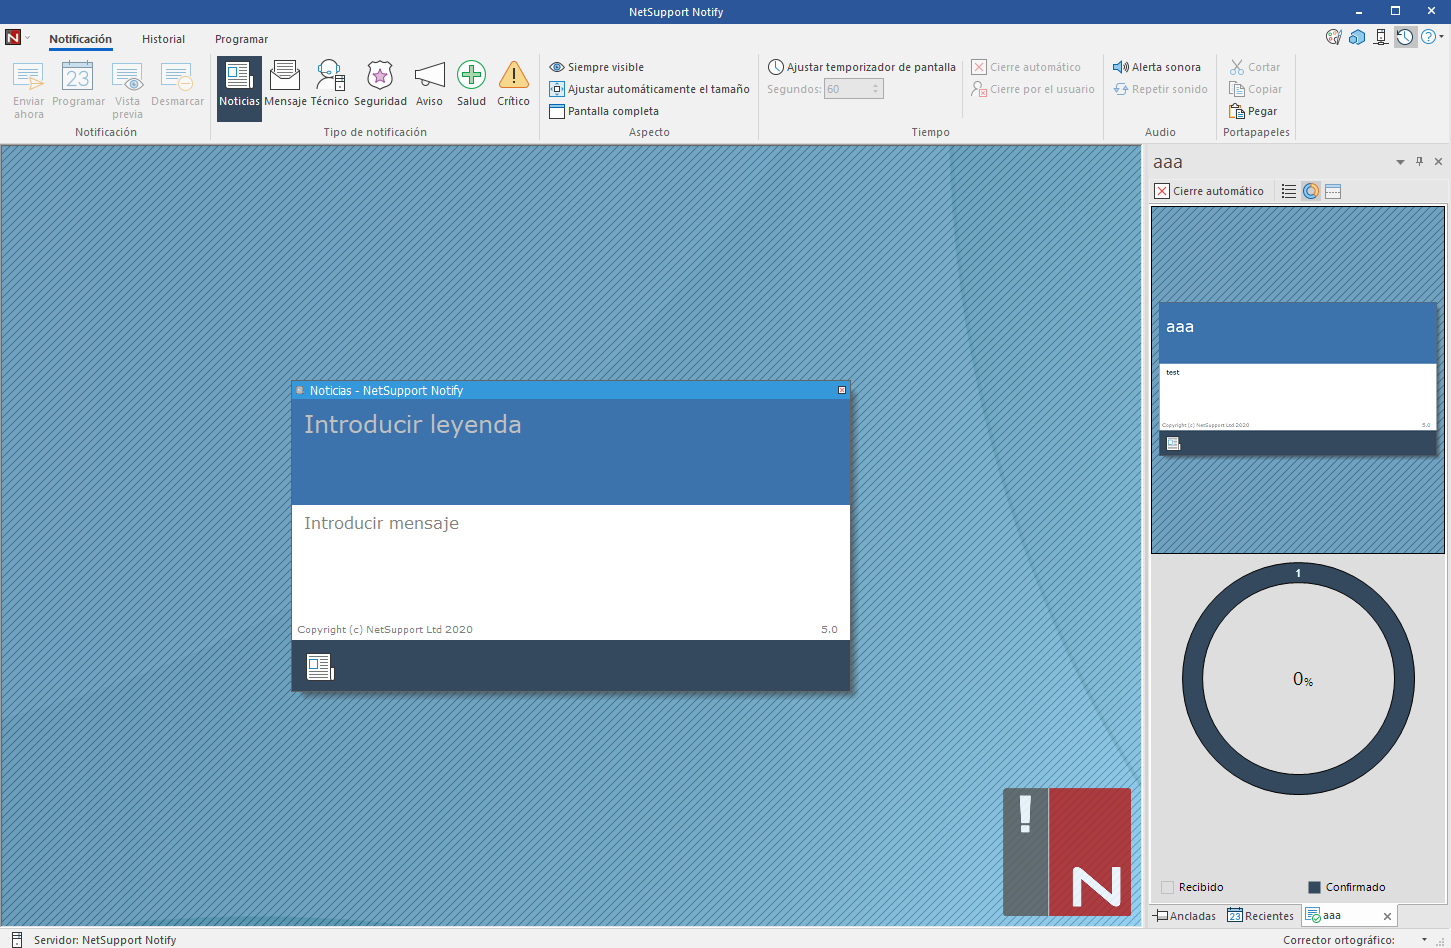
Task: Open the aaa panel options dropdown arrow
Action: (1400, 162)
